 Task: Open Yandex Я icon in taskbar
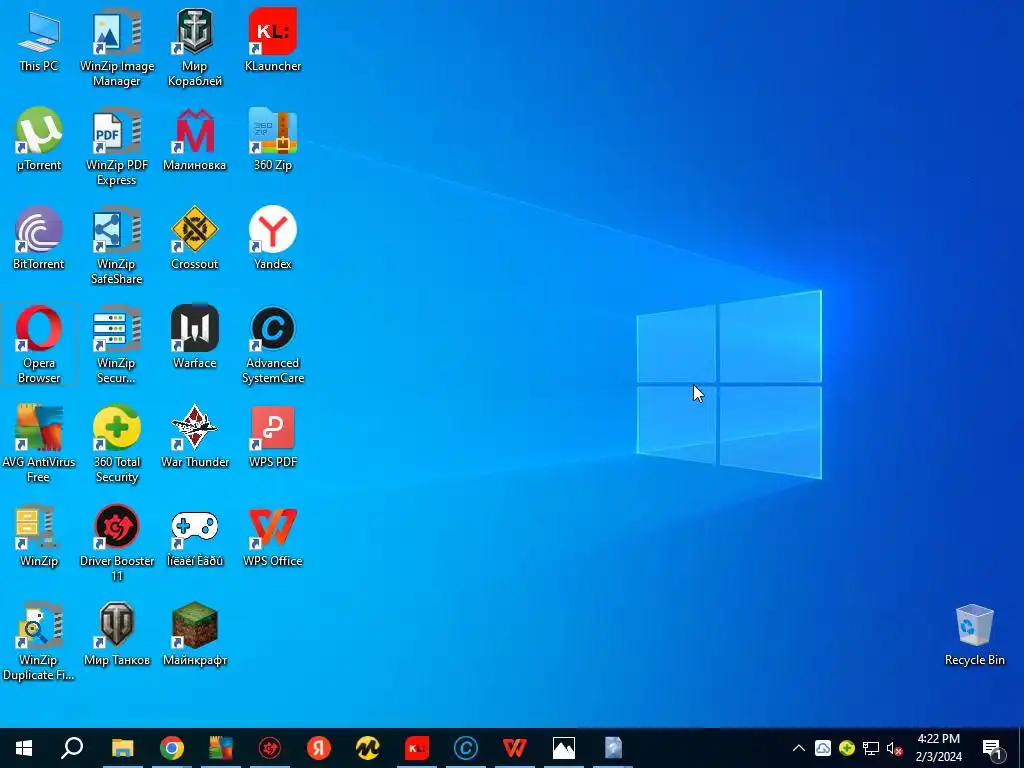(x=319, y=748)
